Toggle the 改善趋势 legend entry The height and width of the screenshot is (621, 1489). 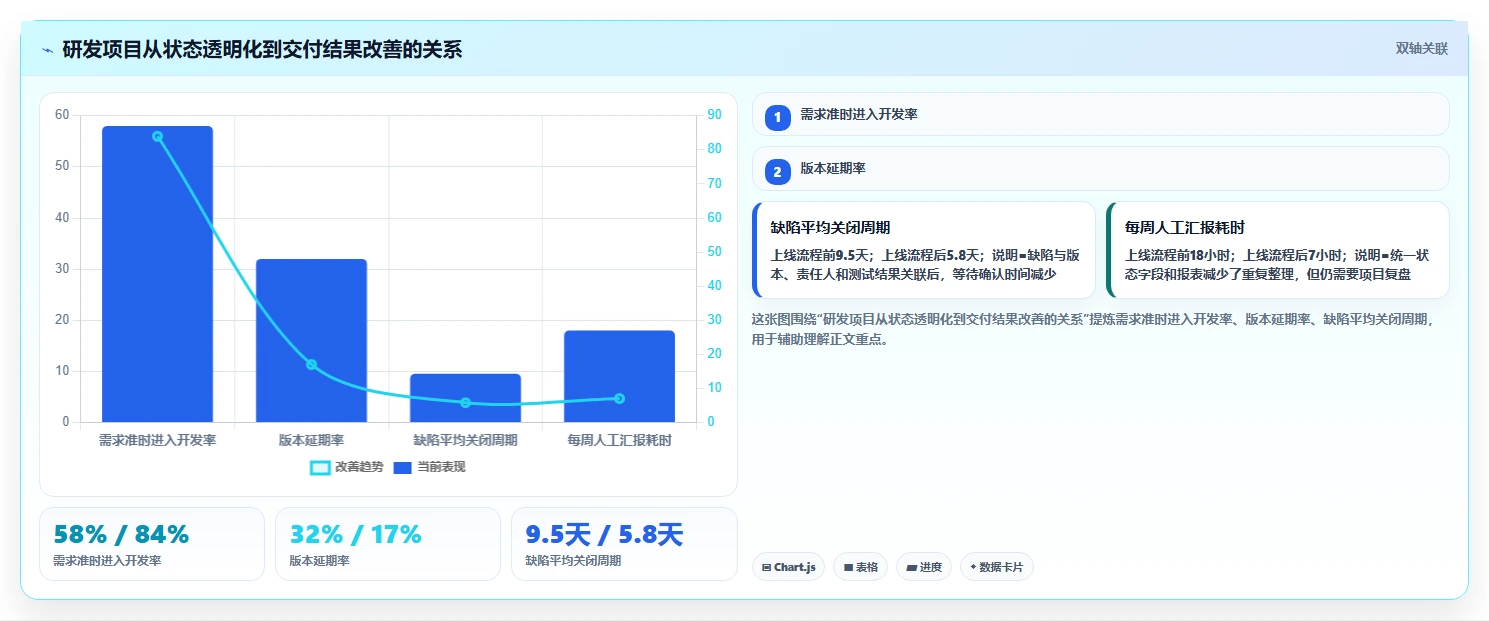(347, 467)
